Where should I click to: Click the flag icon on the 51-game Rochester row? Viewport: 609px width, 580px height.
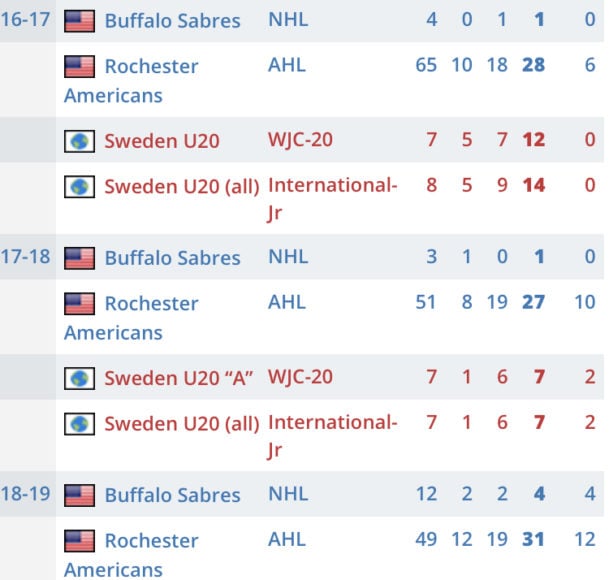(x=79, y=303)
